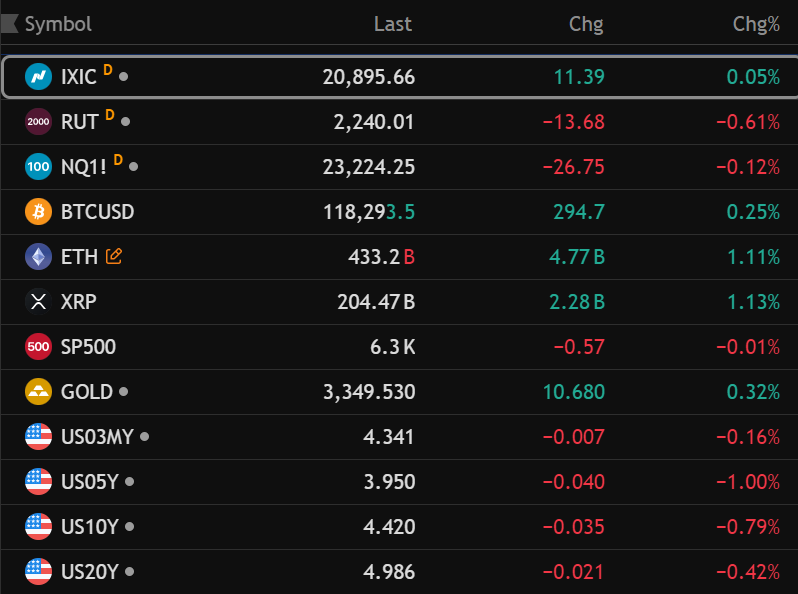
Task: Click the US flag icon for US20Y
Action: 38,572
